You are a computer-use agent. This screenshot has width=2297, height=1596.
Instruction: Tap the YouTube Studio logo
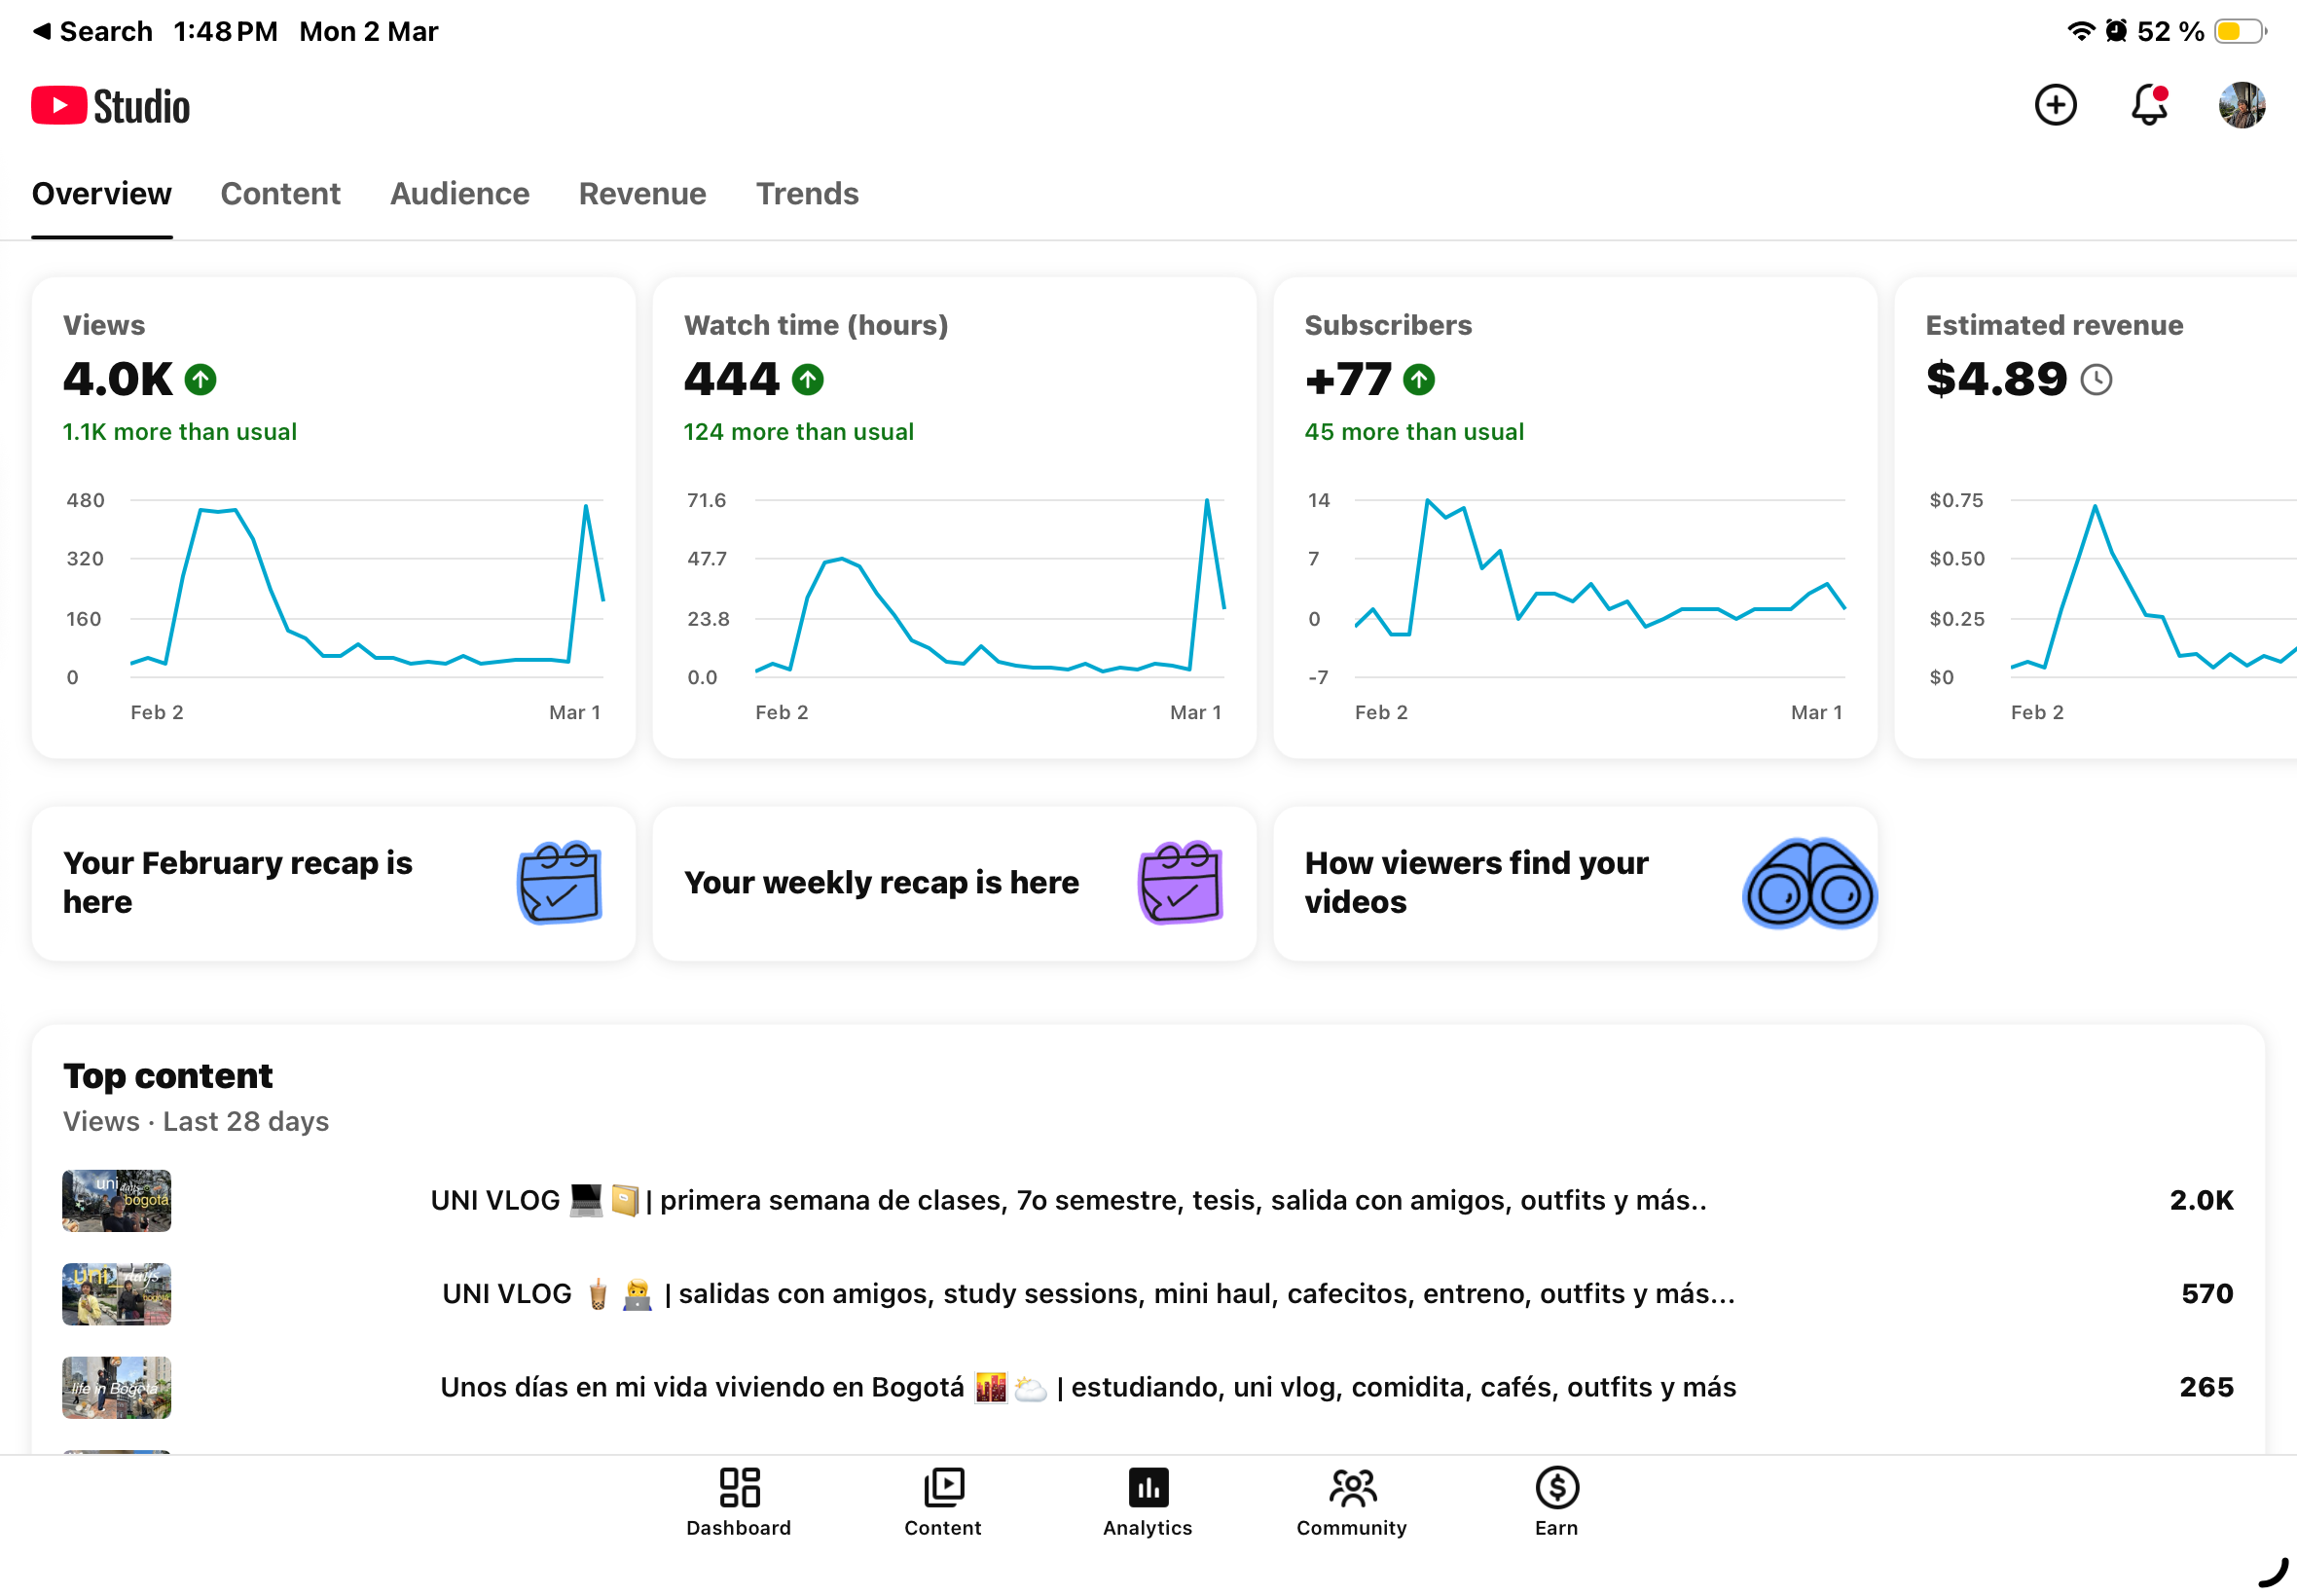111,106
